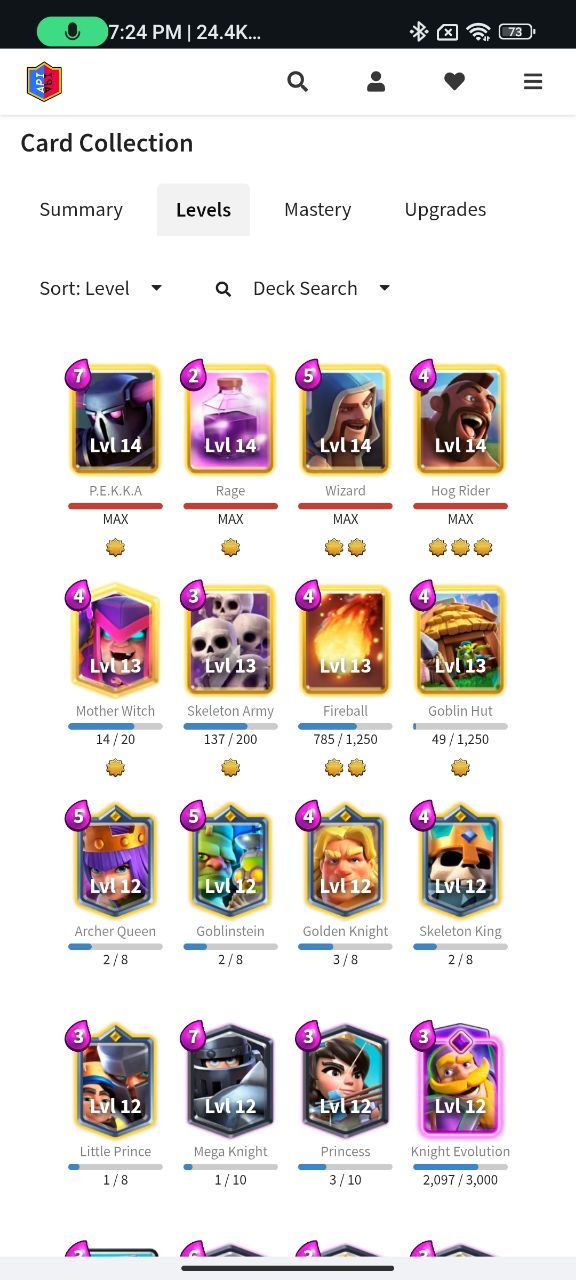Image resolution: width=576 pixels, height=1280 pixels.
Task: Open the Mega Knight card
Action: tap(230, 1080)
